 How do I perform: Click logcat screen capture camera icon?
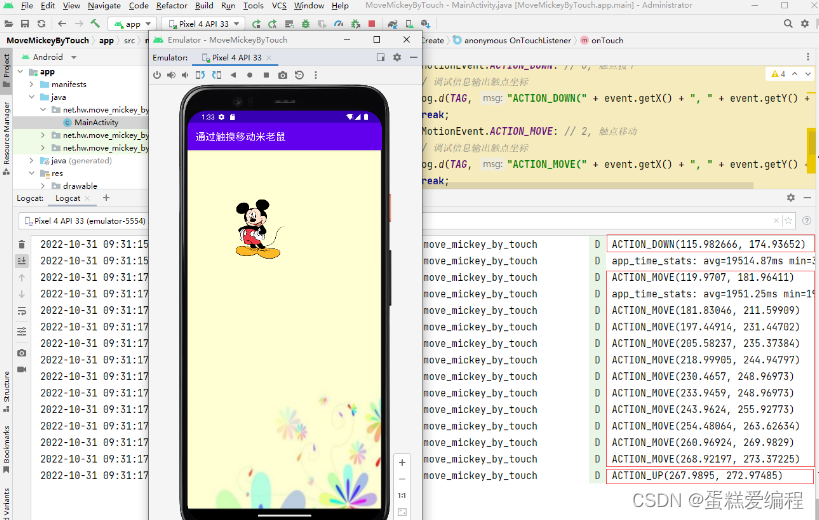pos(21,353)
